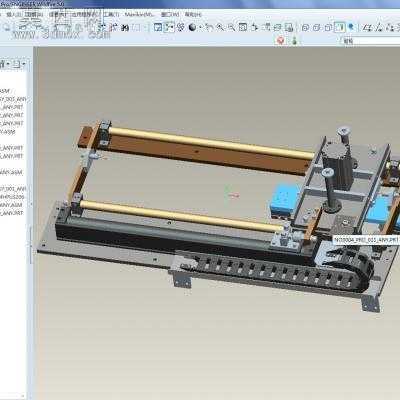Screen dimensions: 400x400
Task: Click the orientation icon with three dots
Action: [180, 27]
